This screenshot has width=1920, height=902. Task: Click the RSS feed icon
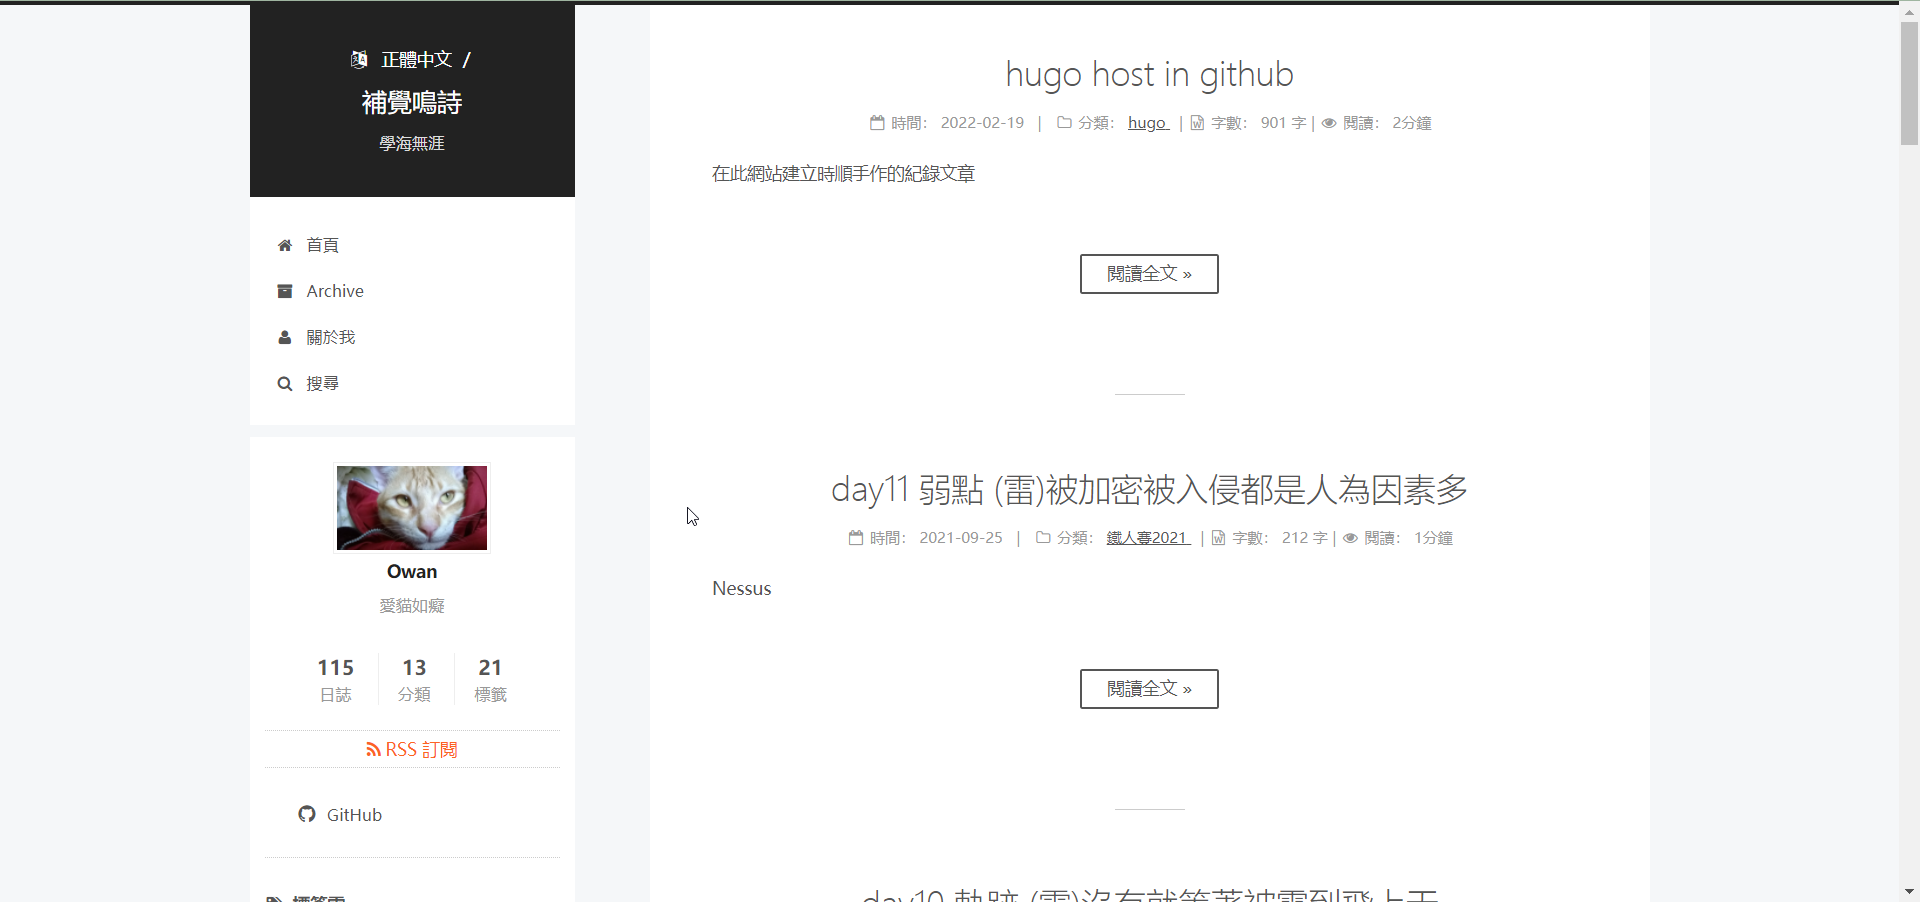(x=373, y=749)
